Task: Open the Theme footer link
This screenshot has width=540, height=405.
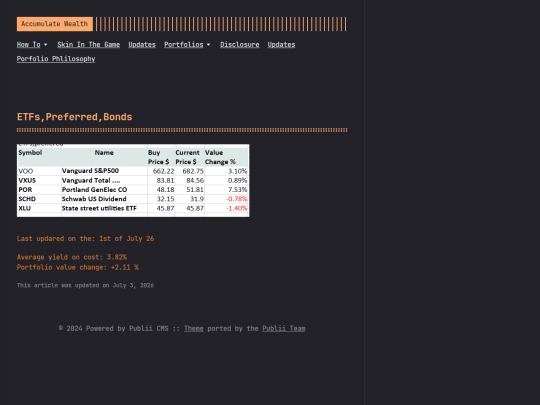Action: point(194,329)
